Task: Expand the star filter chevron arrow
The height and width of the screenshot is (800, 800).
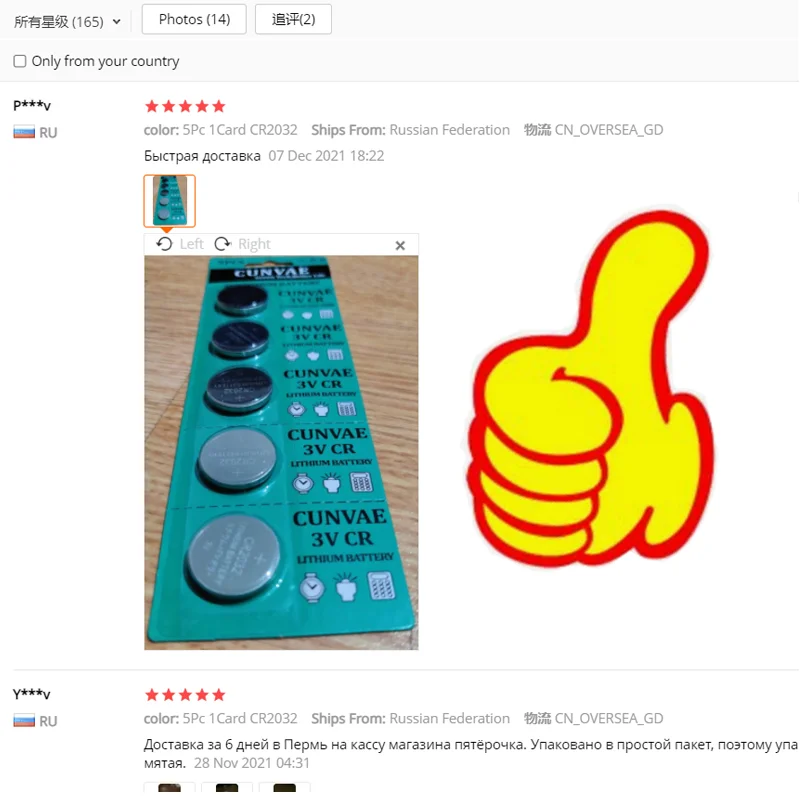Action: [x=116, y=22]
